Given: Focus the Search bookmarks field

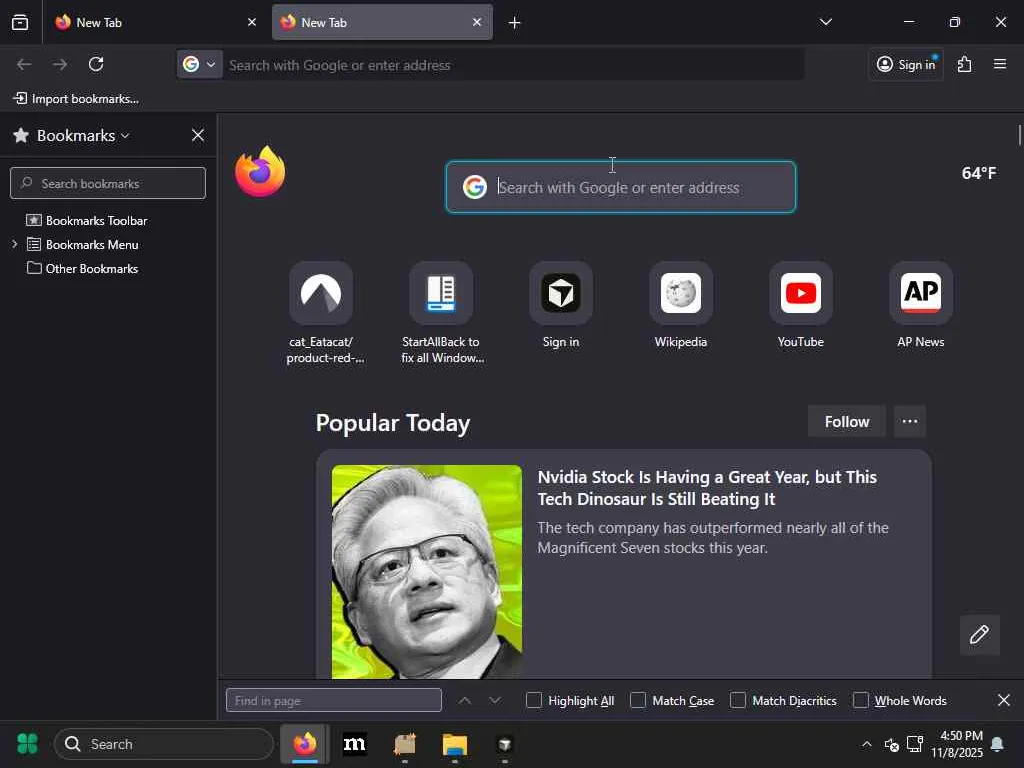Looking at the screenshot, I should click(108, 183).
